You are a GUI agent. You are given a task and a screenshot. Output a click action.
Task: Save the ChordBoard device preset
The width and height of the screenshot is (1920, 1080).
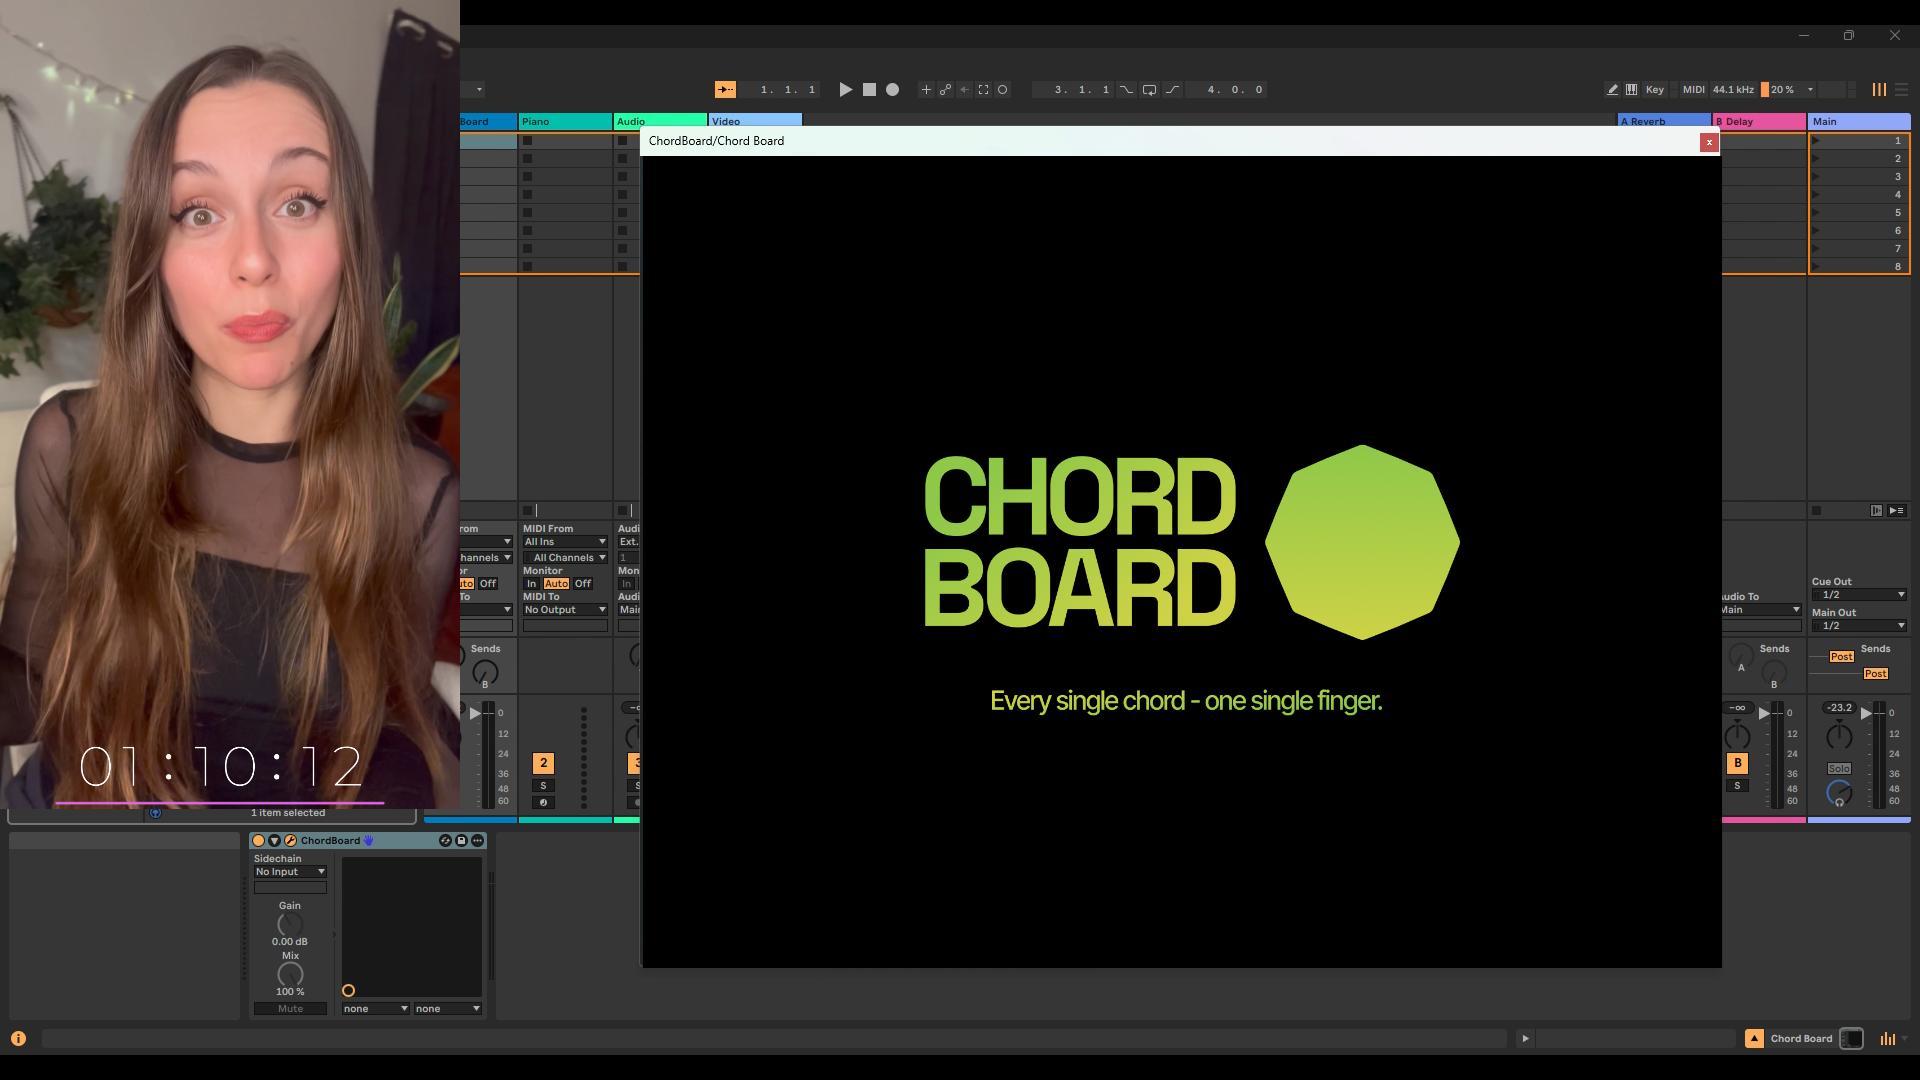click(x=461, y=841)
